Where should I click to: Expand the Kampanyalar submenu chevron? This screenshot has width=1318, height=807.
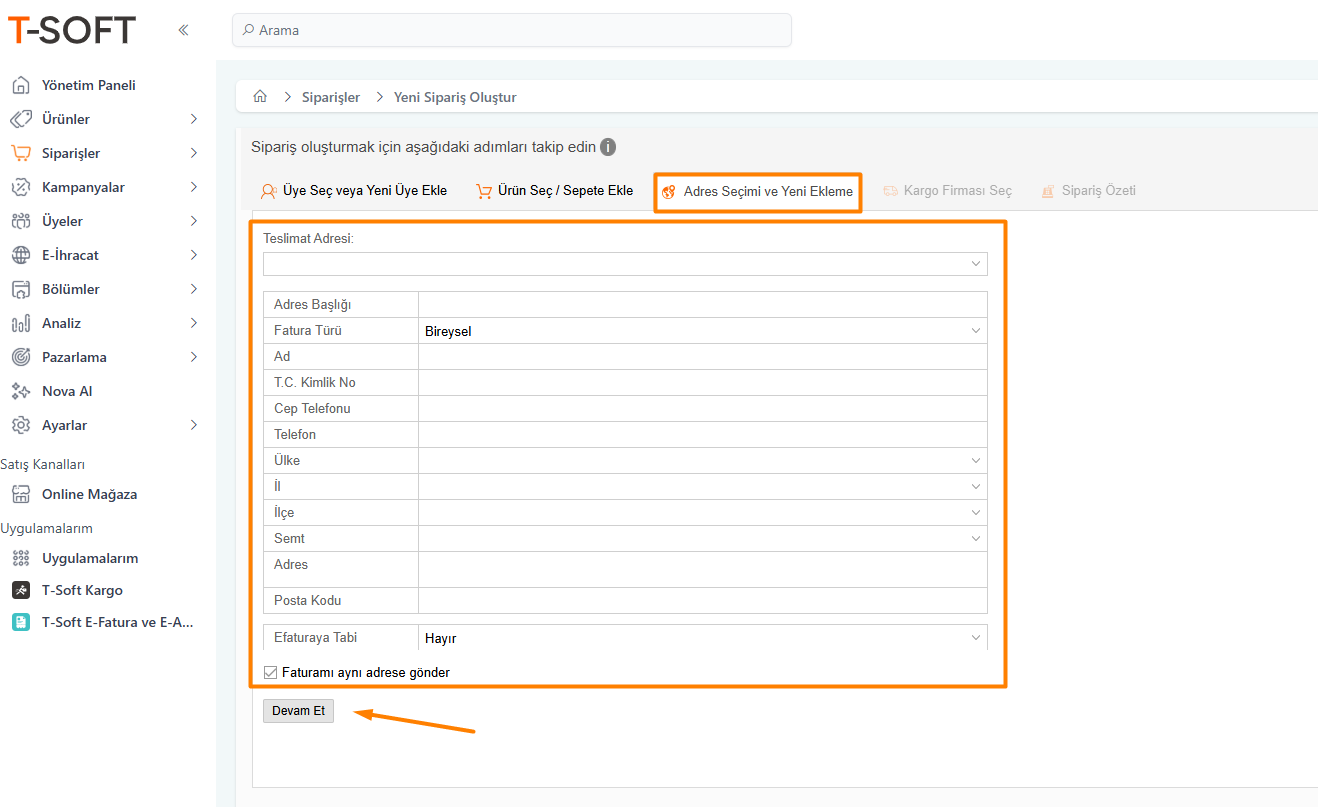(194, 187)
